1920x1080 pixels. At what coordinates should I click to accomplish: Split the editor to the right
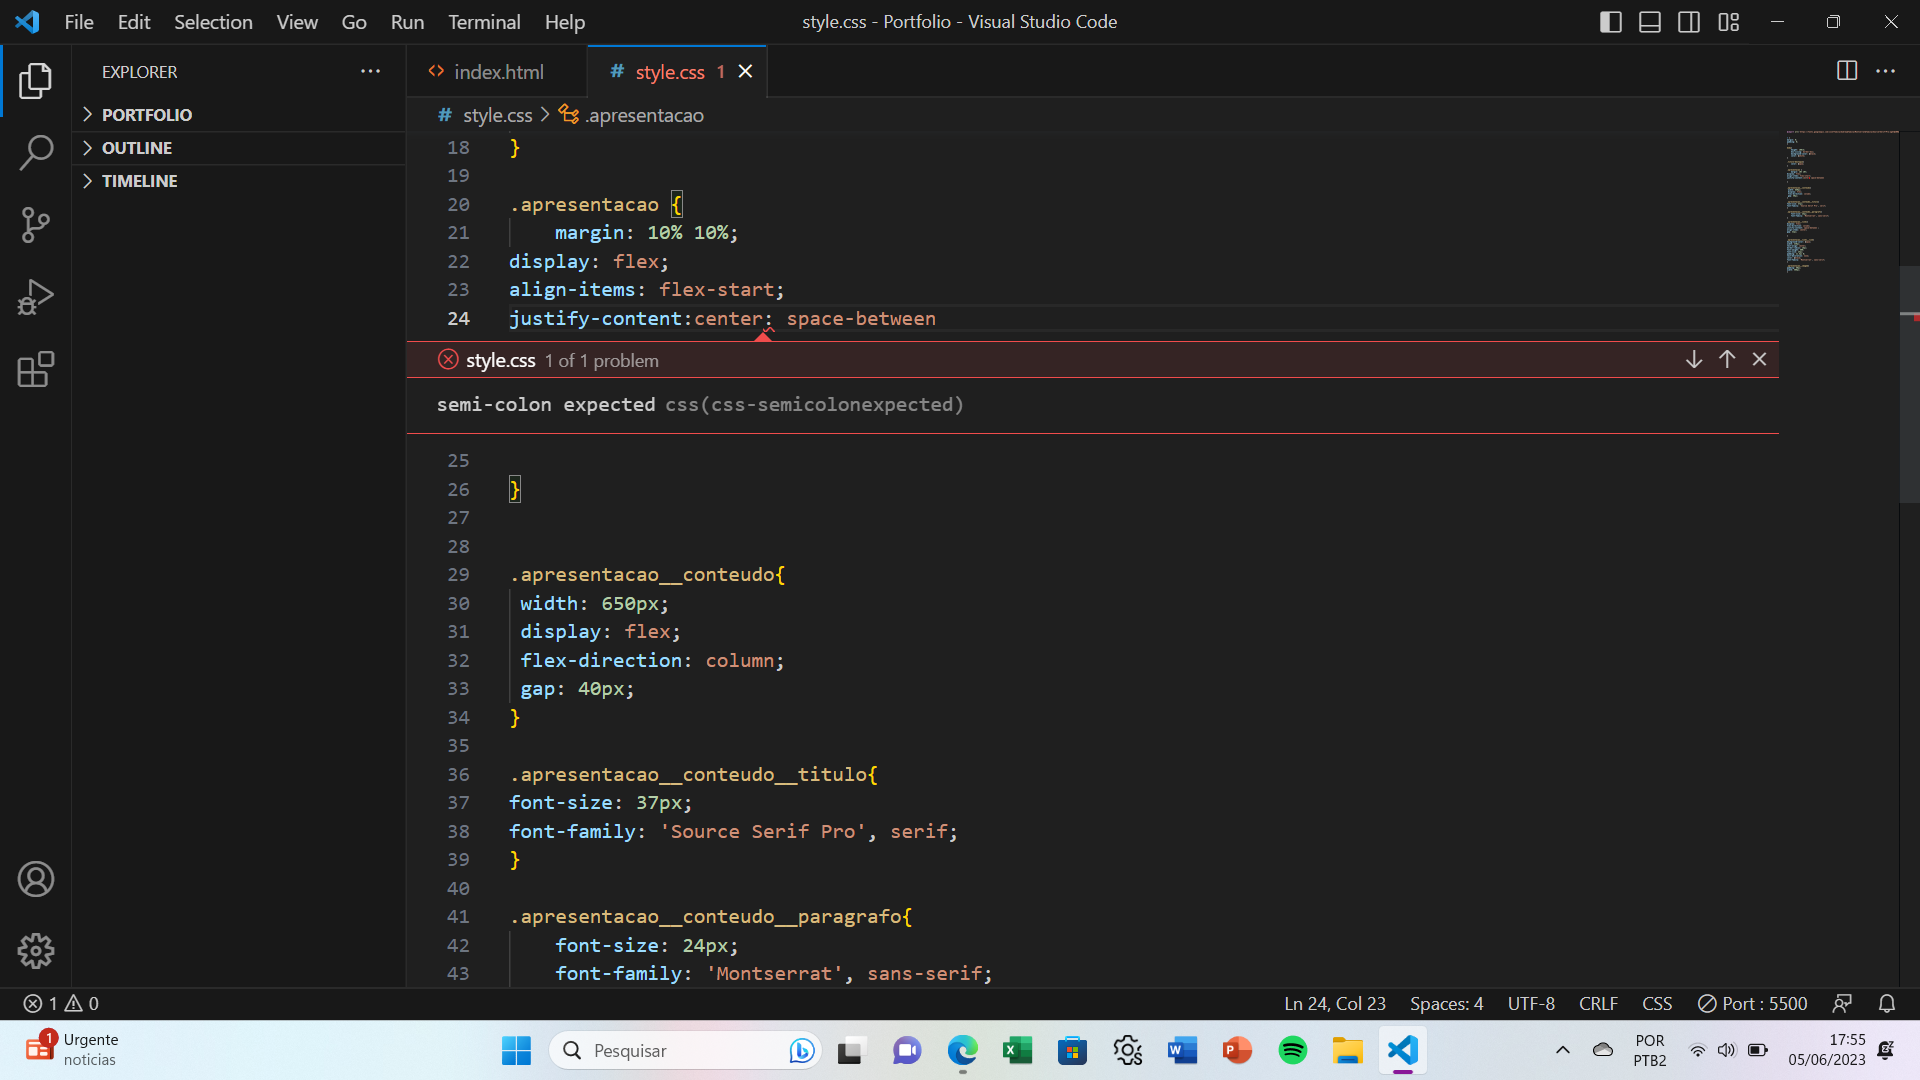pyautogui.click(x=1847, y=71)
